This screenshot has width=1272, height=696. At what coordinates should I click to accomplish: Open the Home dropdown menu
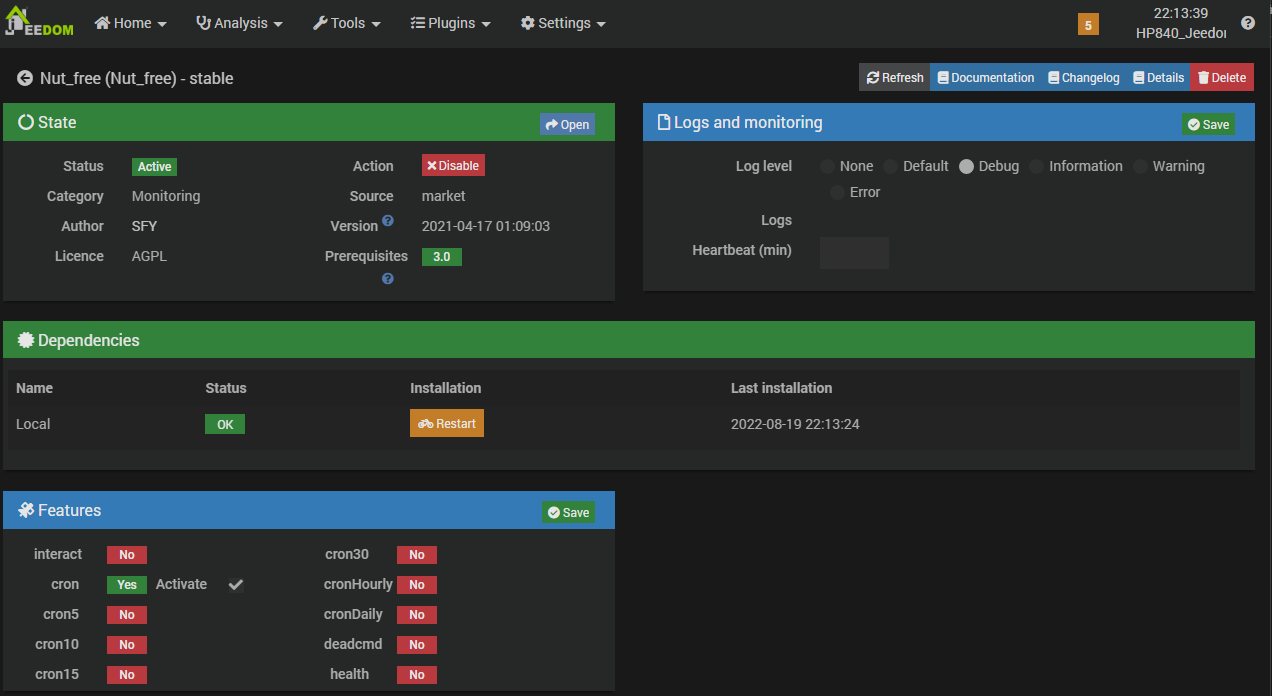131,23
